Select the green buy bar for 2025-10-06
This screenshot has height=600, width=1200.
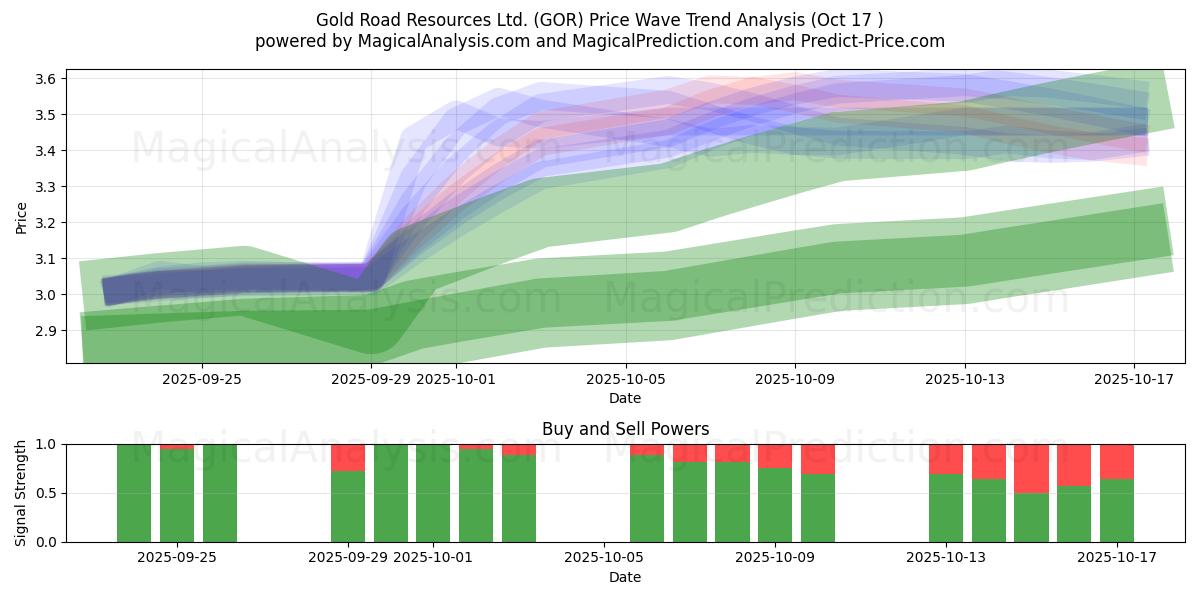point(647,499)
